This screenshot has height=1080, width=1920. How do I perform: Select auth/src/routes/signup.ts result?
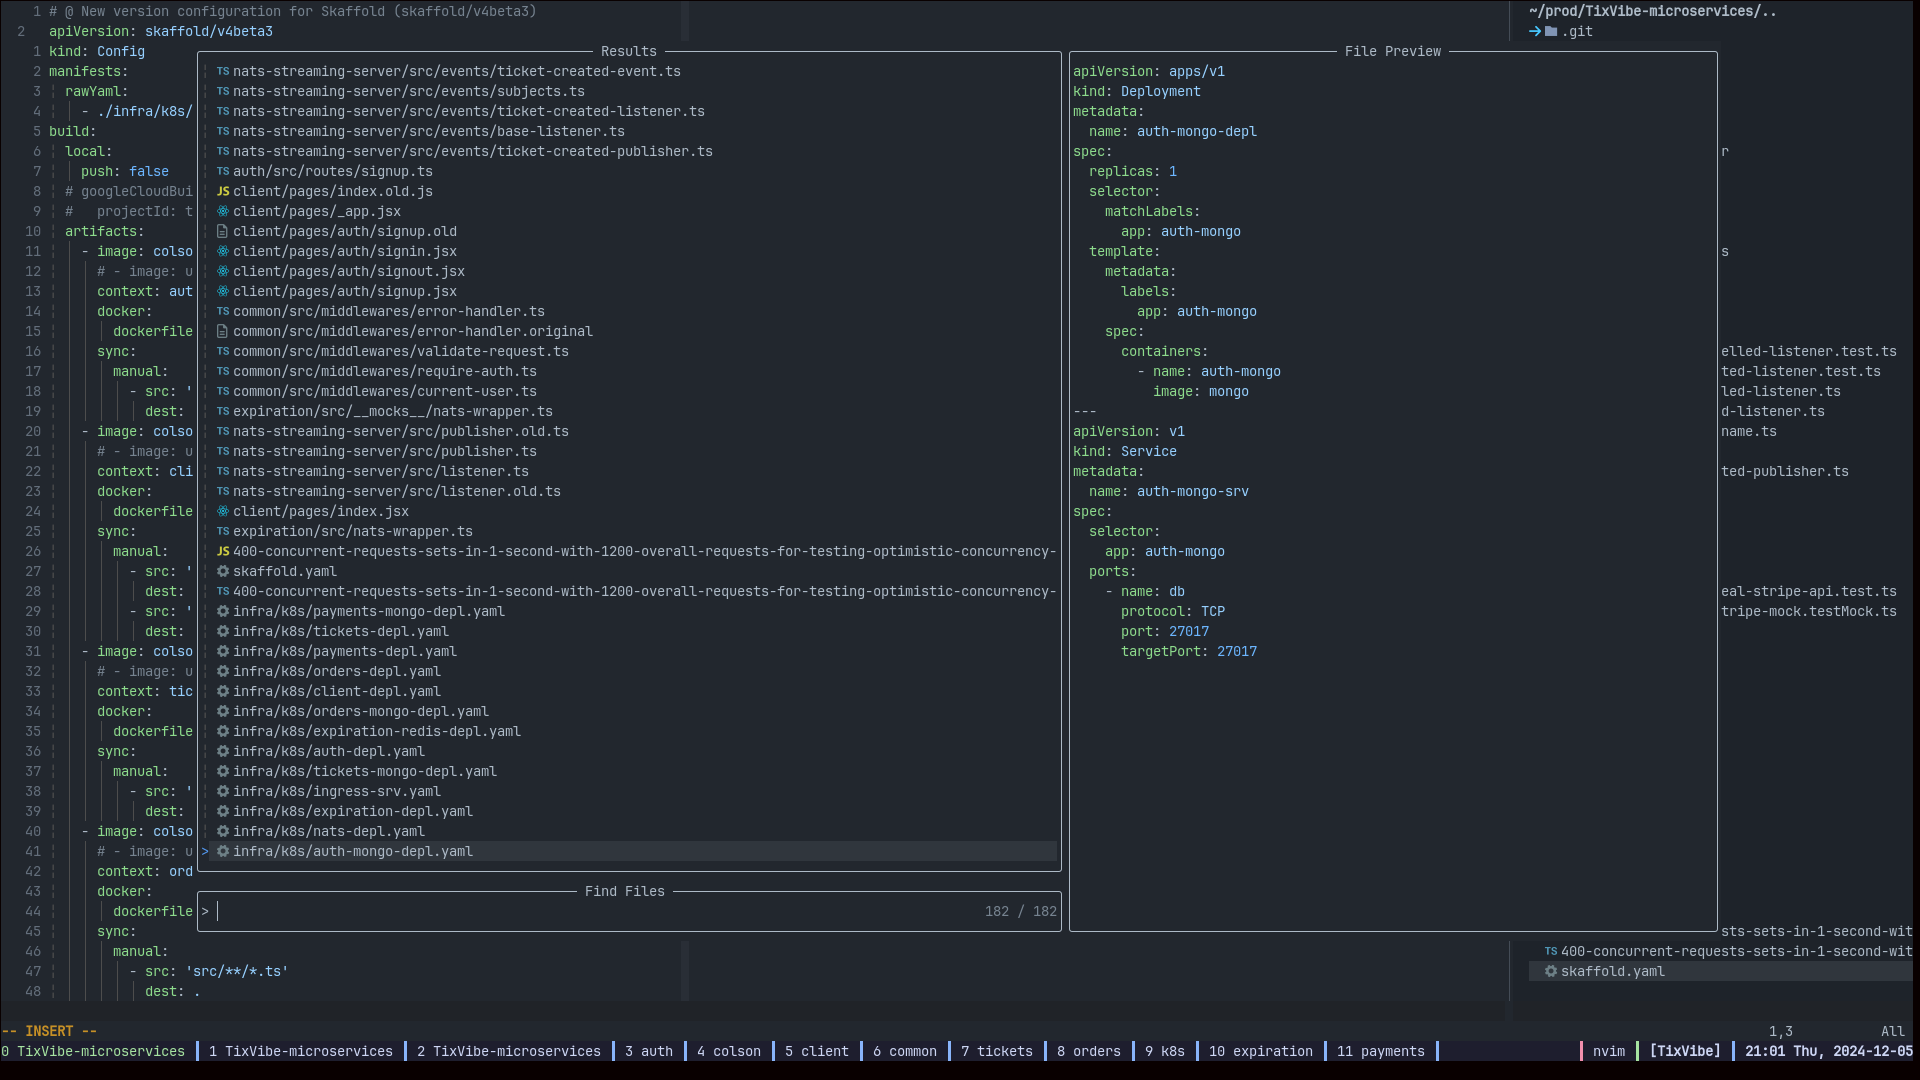332,171
